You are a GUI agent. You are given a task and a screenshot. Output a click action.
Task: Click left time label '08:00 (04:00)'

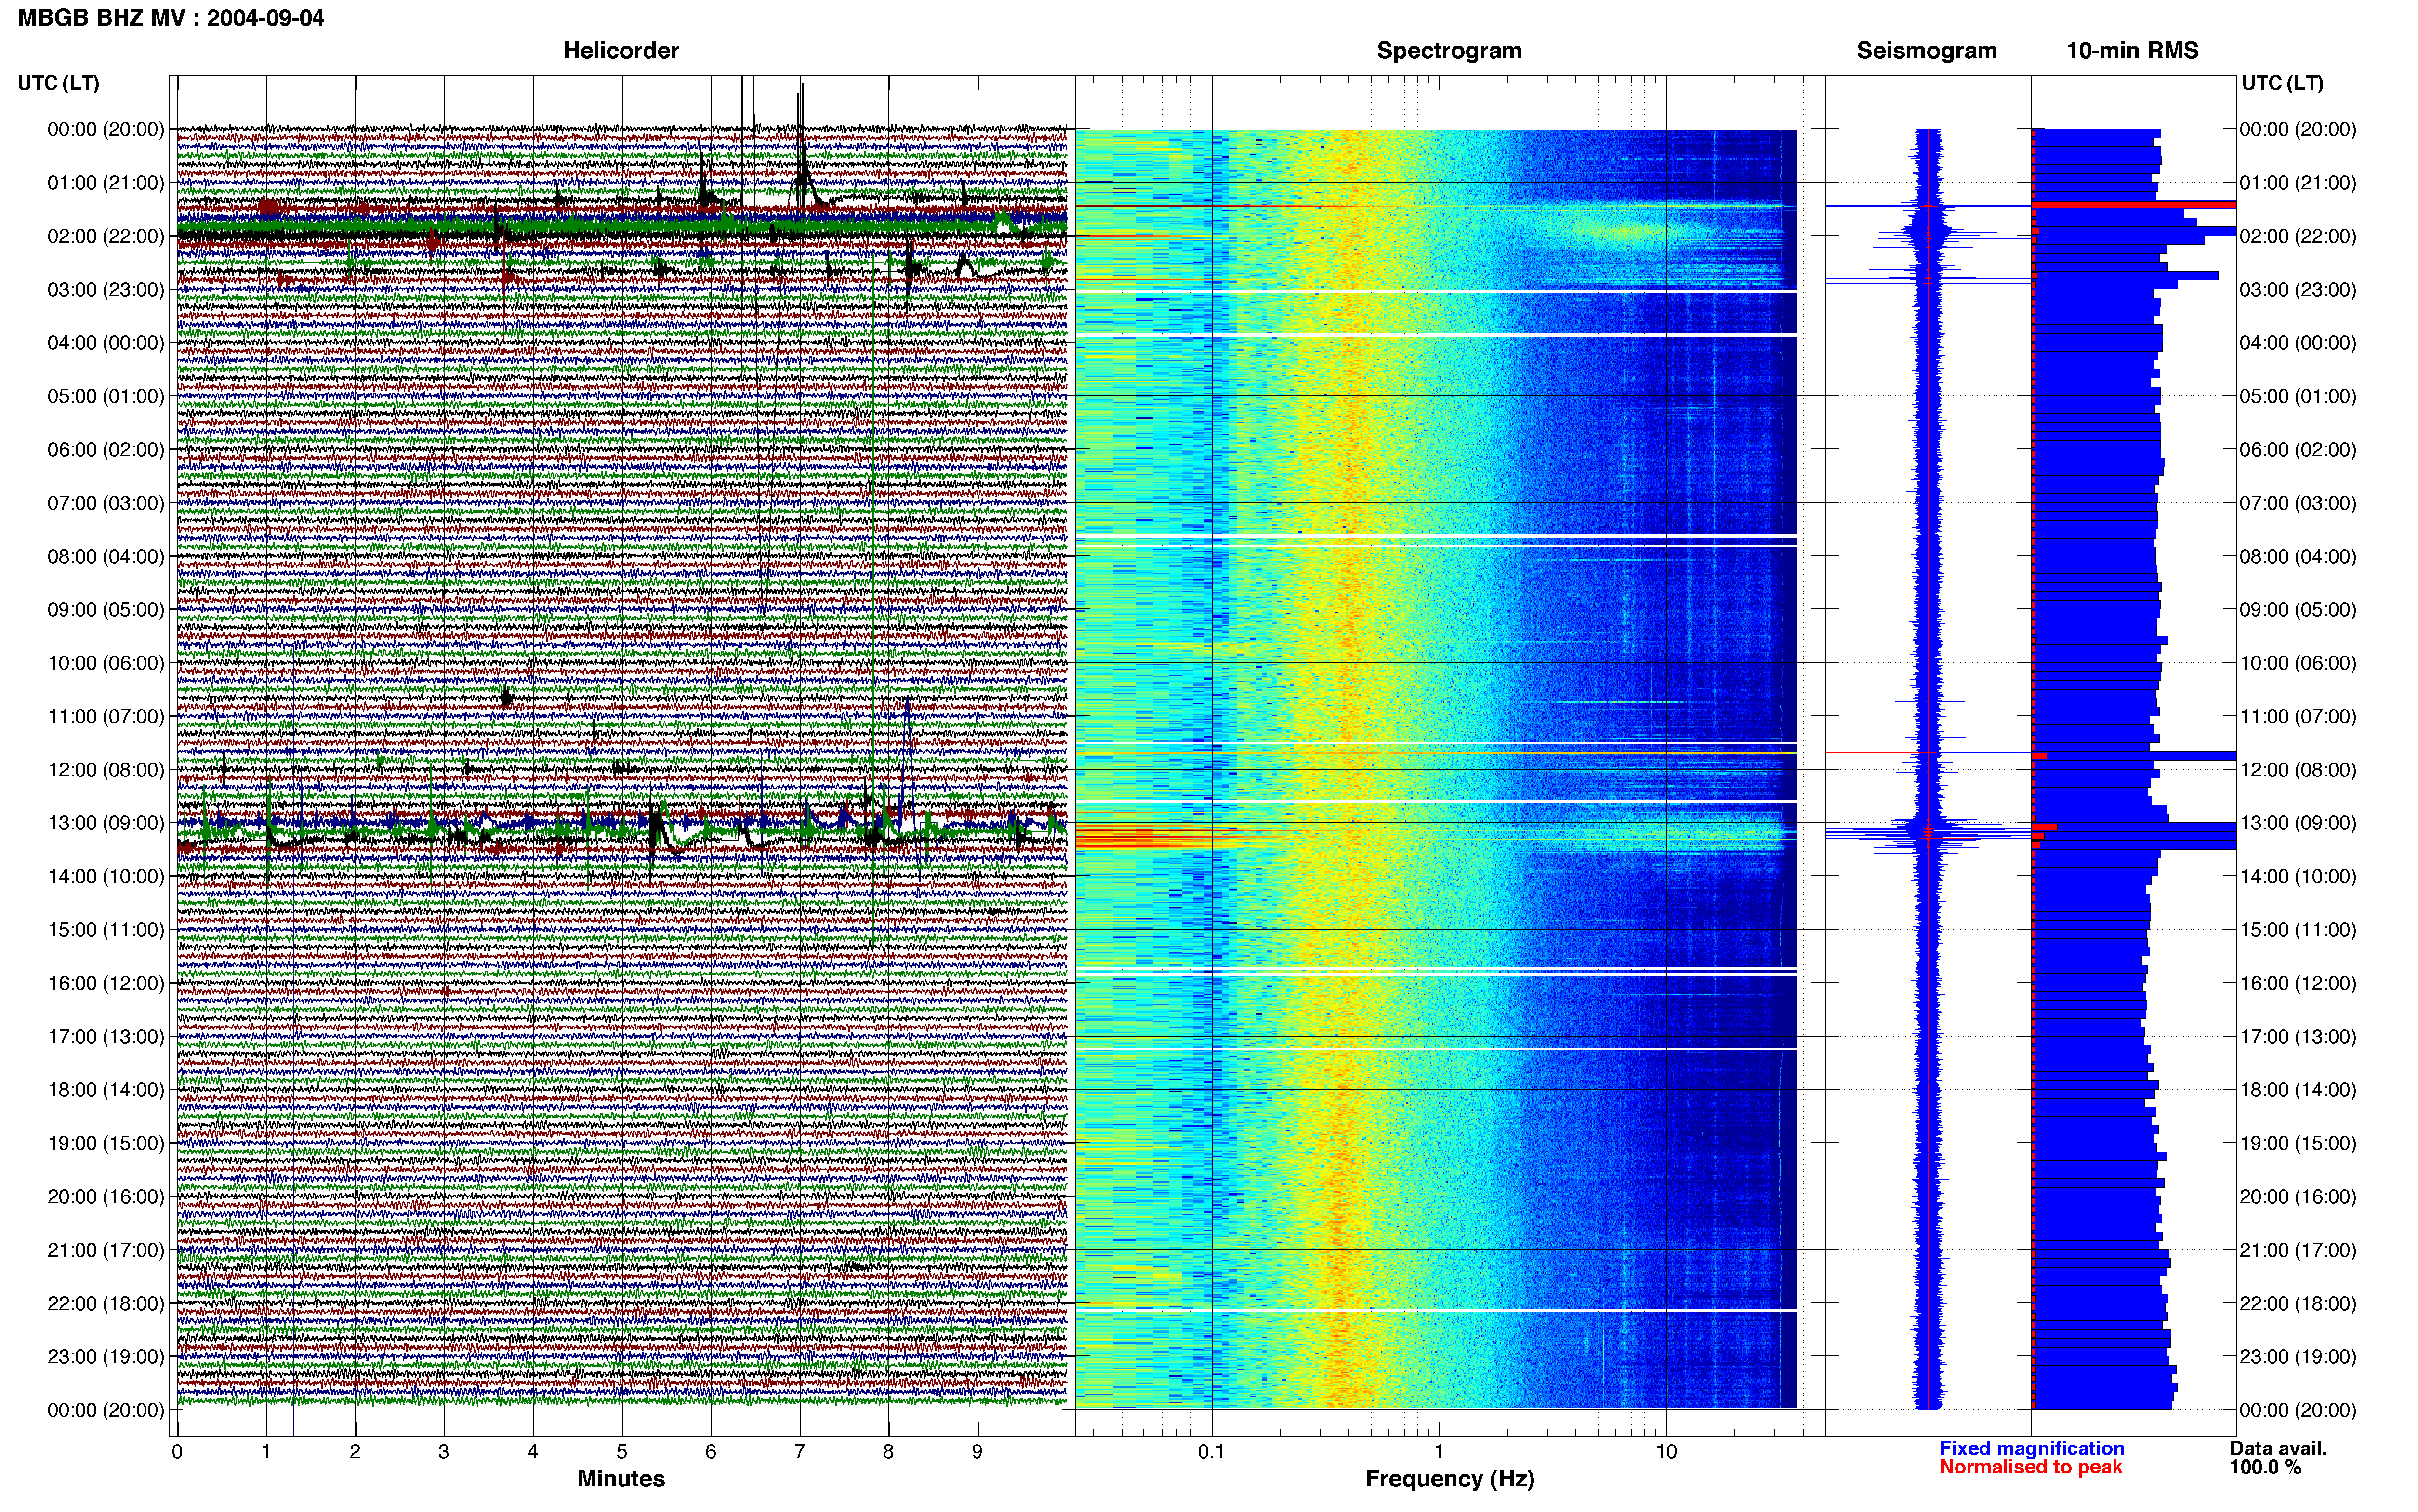pos(106,556)
